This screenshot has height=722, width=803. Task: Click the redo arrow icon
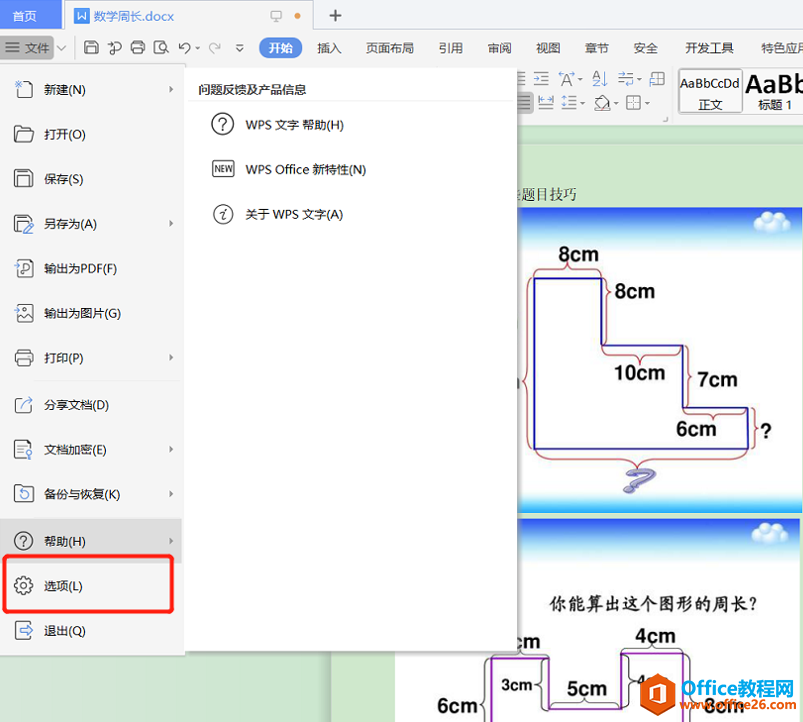coord(215,48)
